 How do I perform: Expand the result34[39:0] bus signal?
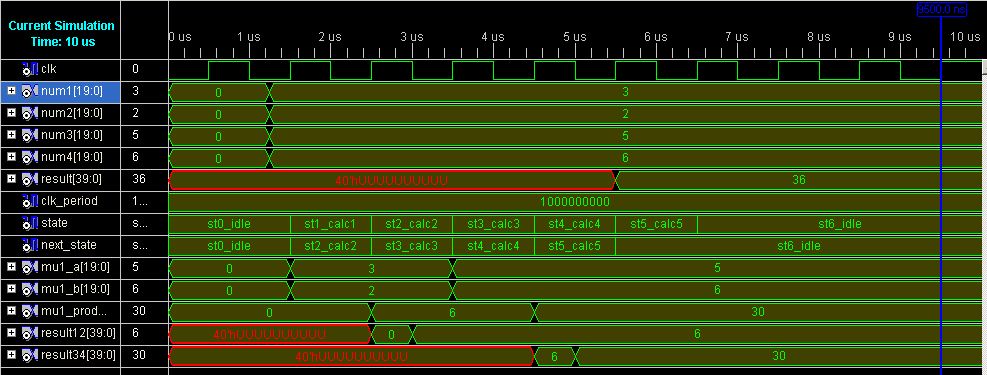(x=12, y=355)
